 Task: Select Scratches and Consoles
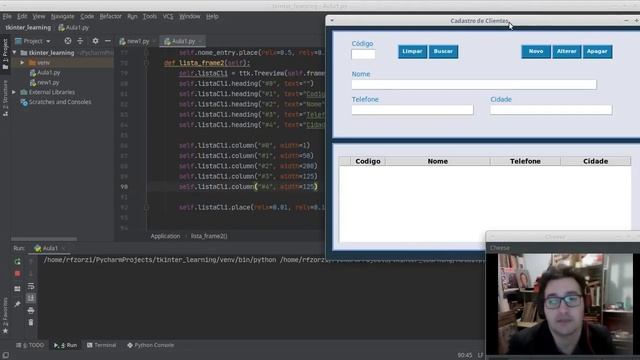[x=56, y=102]
